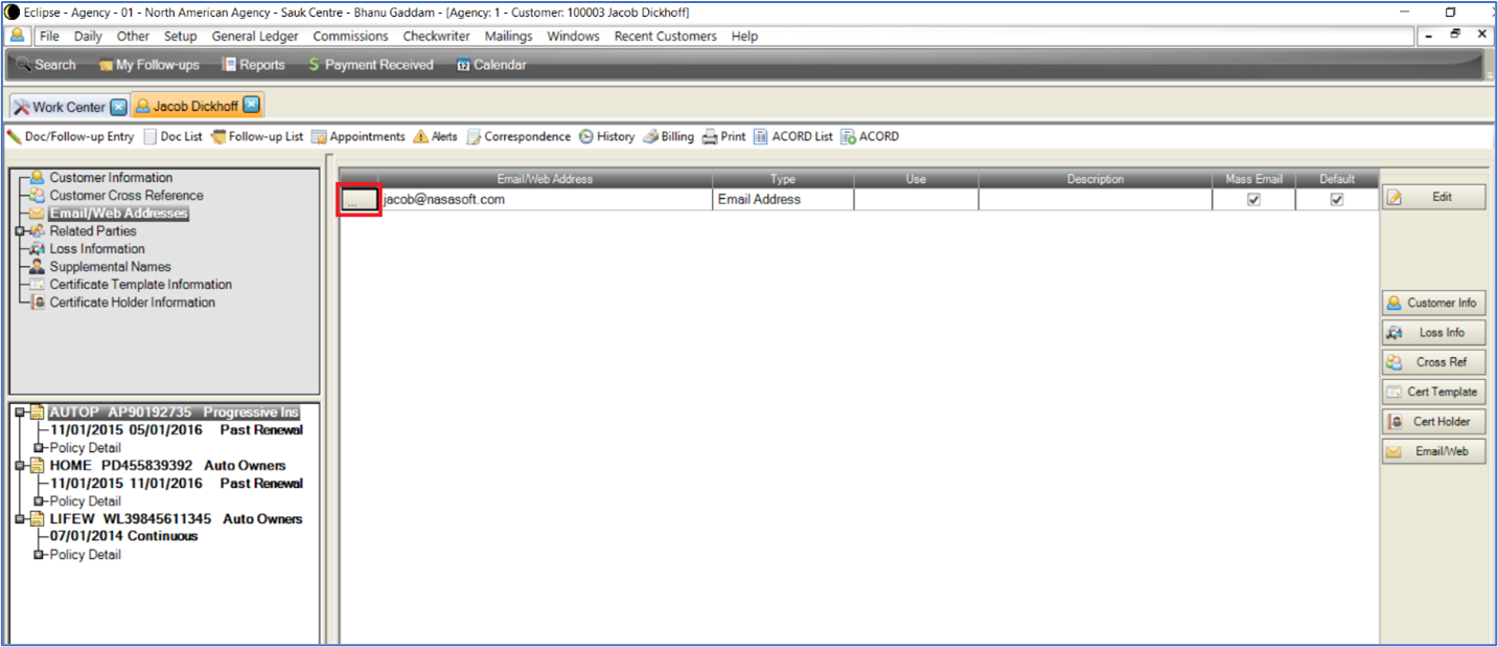This screenshot has width=1498, height=647.
Task: Open Billing from the toolbar
Action: (x=651, y=137)
